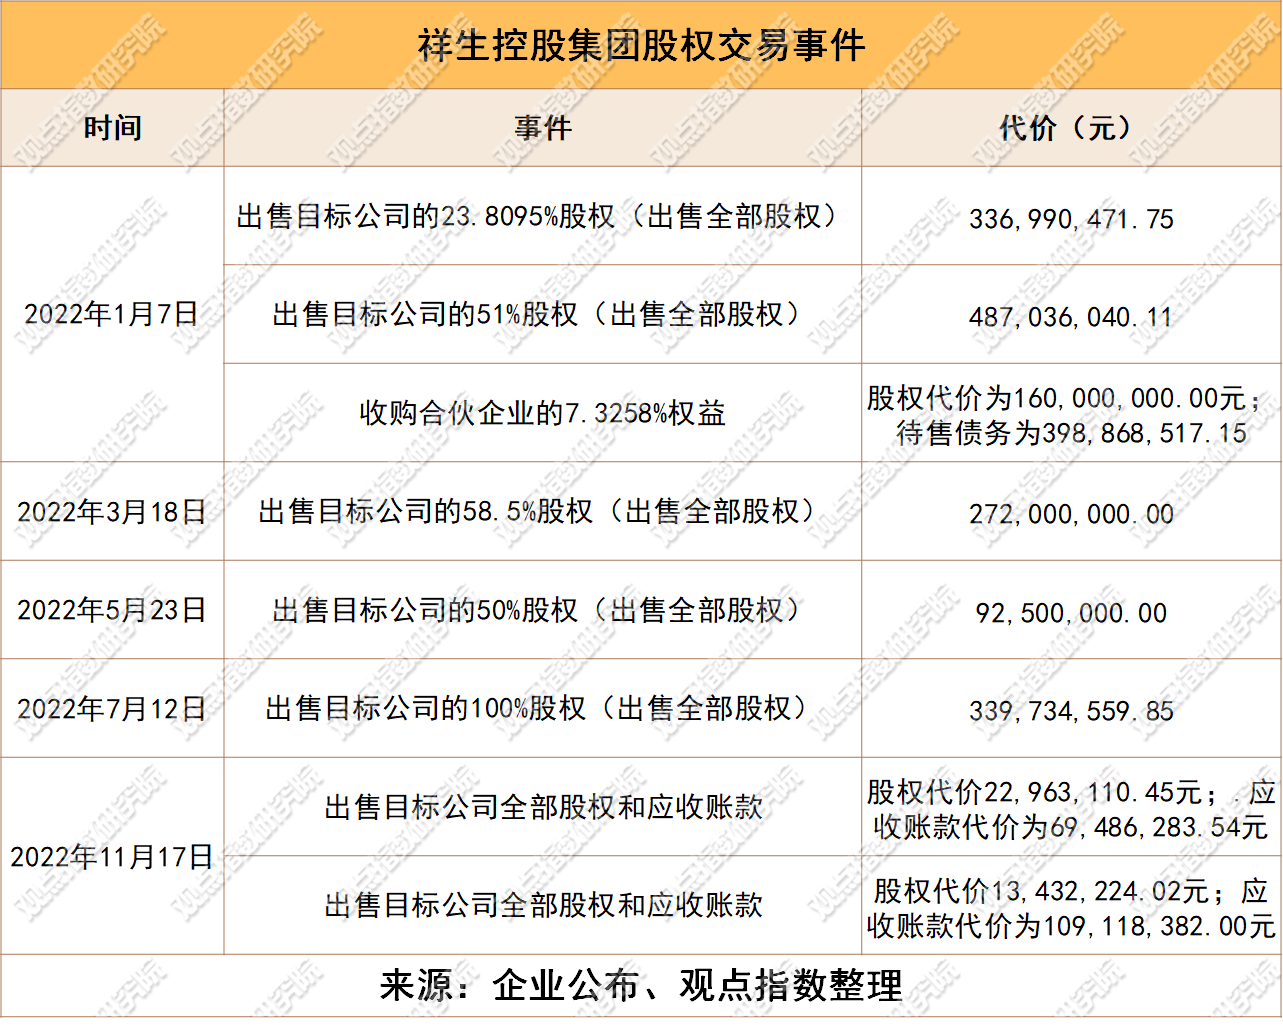
Task: Click the event 出售目标公司的58.5%股权
Action: pyautogui.click(x=543, y=511)
